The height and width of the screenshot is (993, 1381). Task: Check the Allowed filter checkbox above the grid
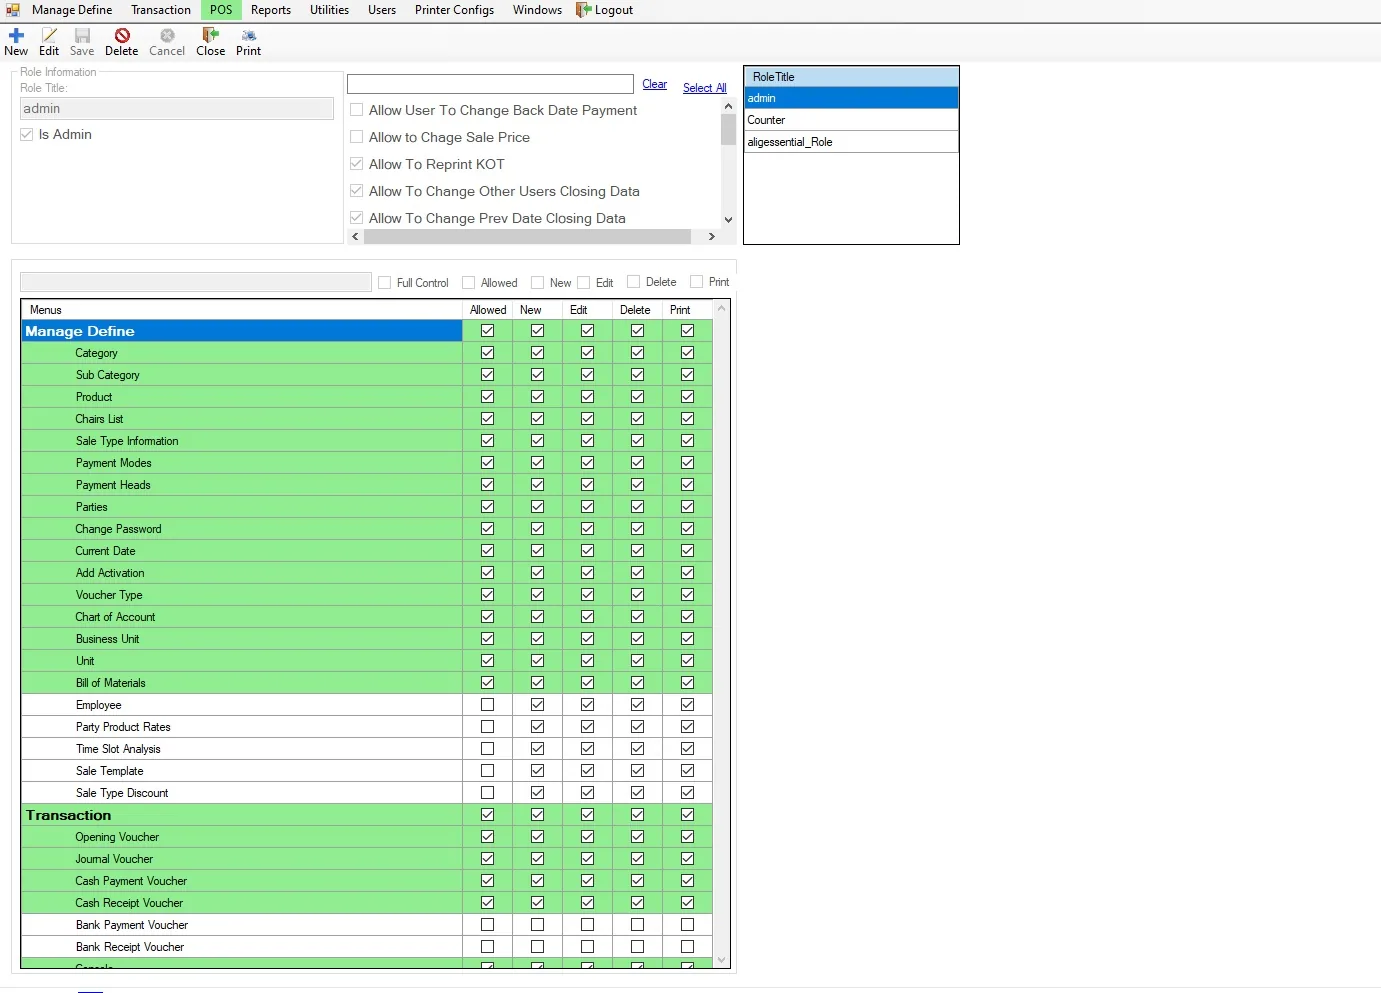[x=468, y=283]
